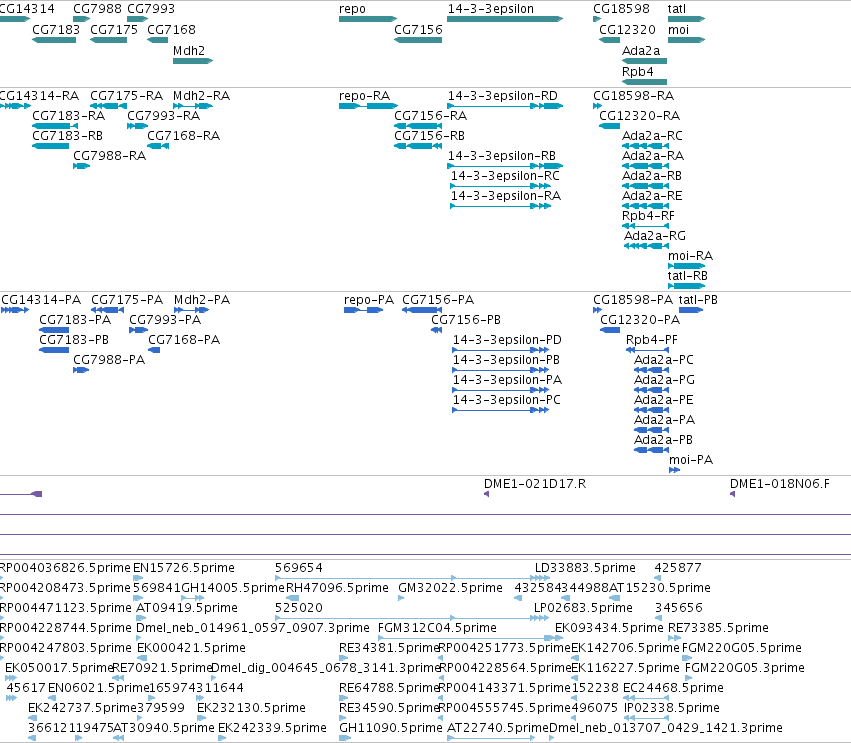Click the CG12320 gene label

pyautogui.click(x=627, y=30)
